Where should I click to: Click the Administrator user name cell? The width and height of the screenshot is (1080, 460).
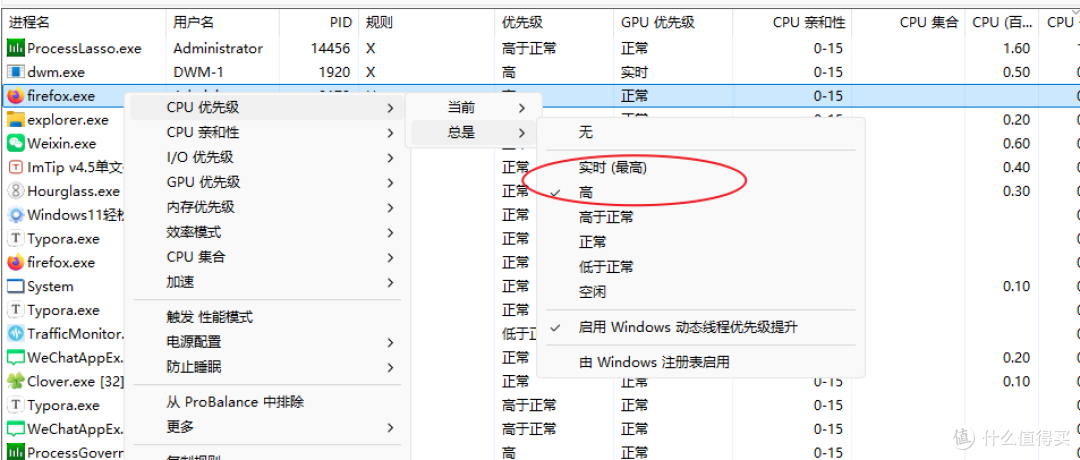click(218, 48)
